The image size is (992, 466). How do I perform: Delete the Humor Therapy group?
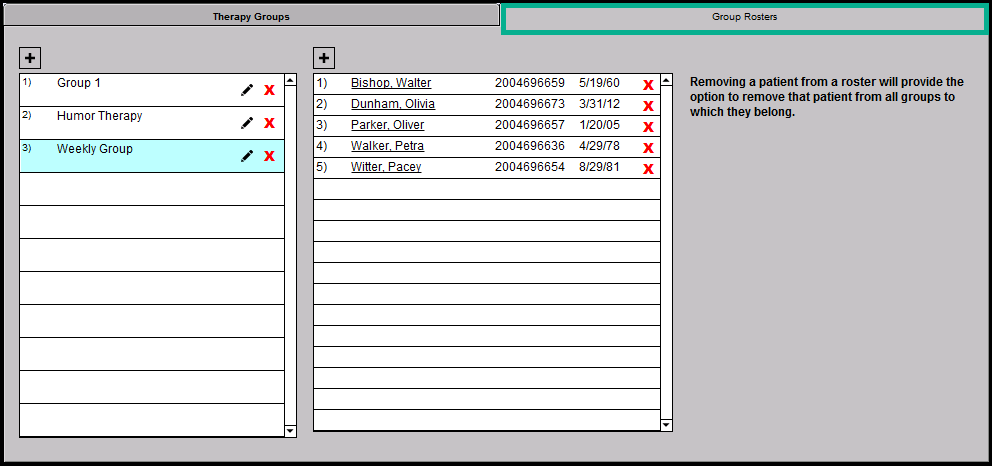tap(269, 123)
